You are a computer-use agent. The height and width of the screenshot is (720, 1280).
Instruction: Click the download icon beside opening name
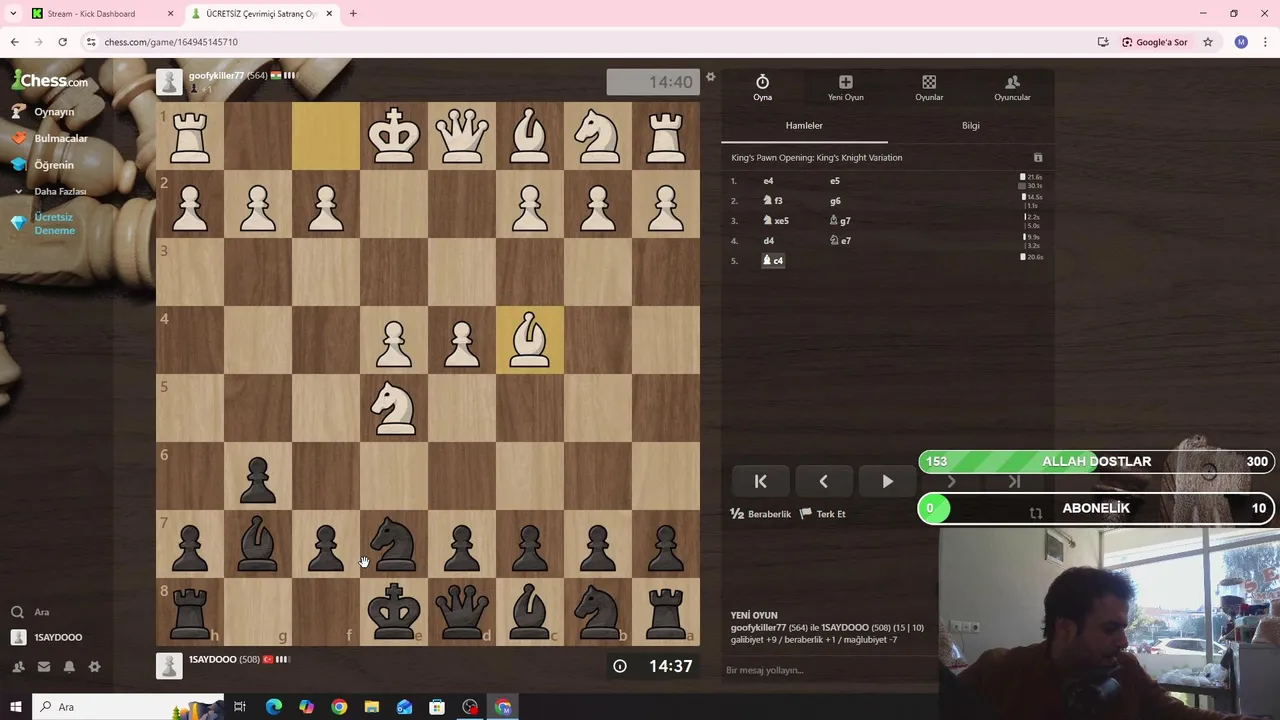click(1038, 158)
